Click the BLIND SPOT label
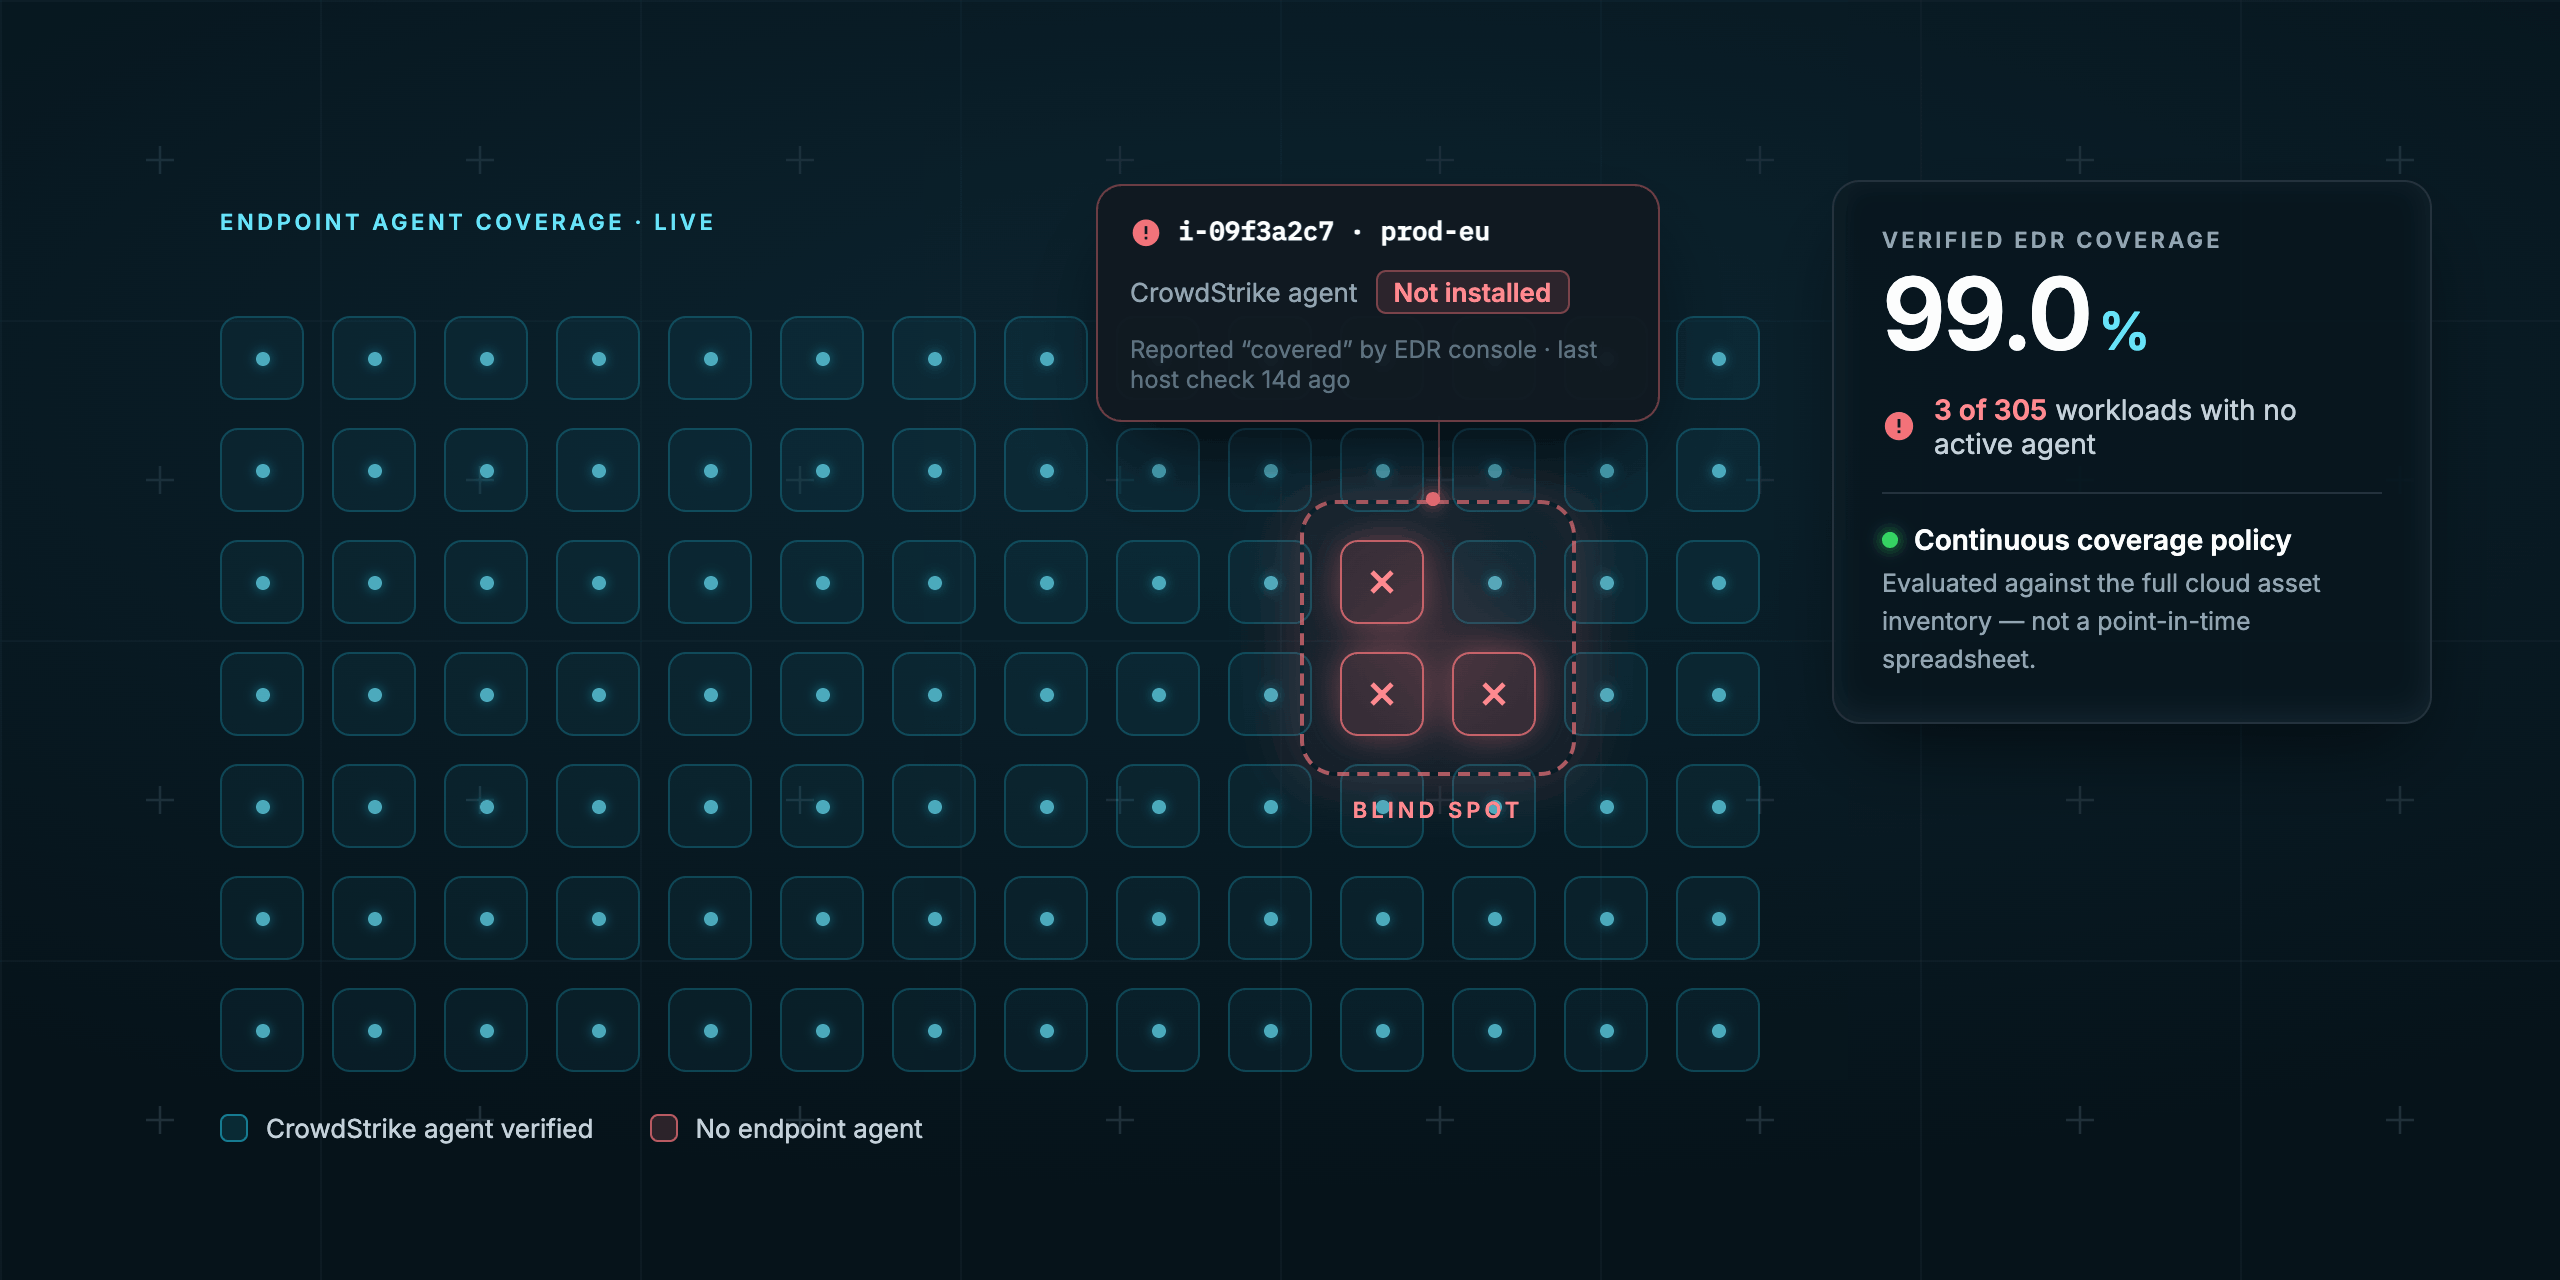 click(x=1437, y=810)
